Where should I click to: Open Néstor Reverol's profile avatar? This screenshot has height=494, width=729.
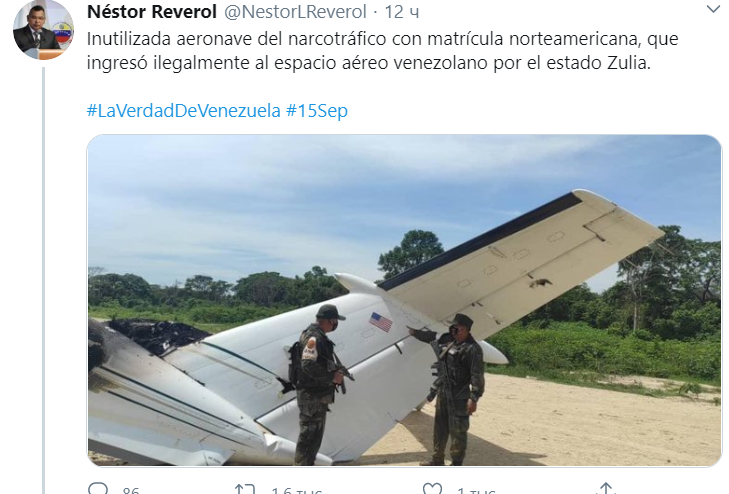pos(43,30)
